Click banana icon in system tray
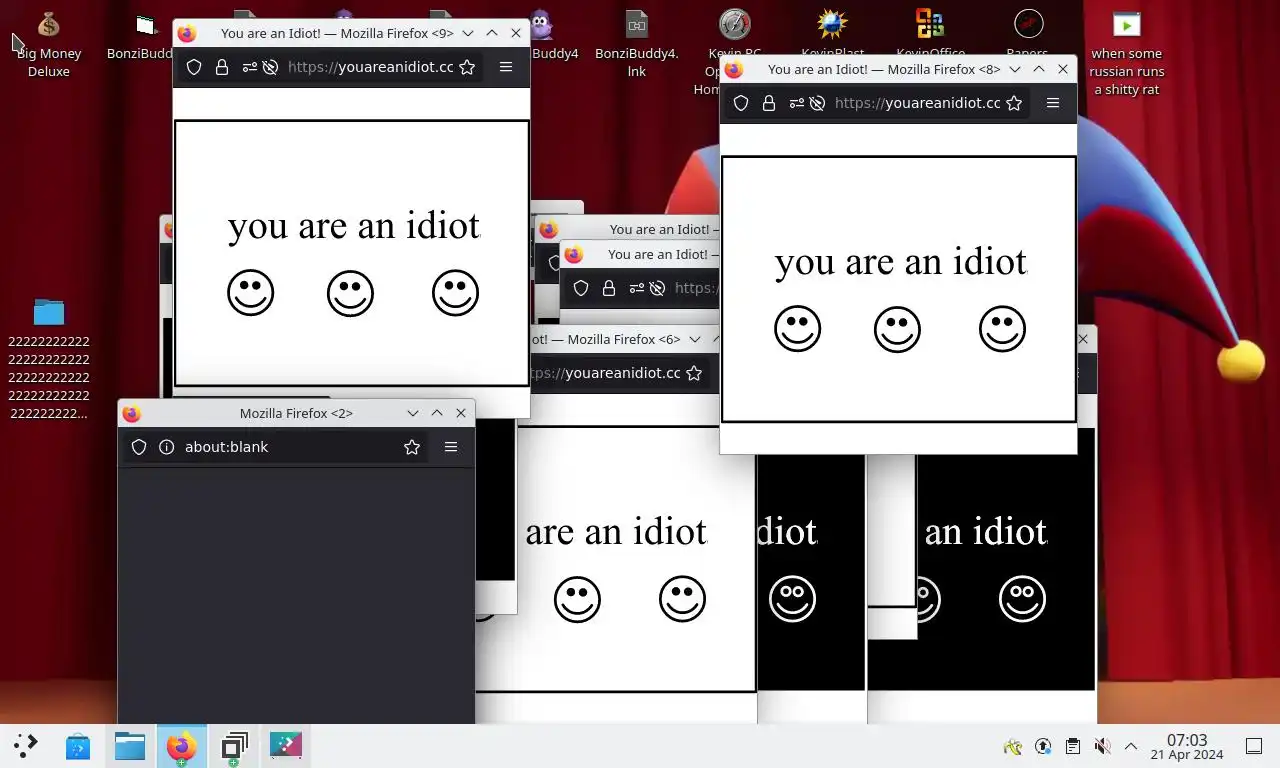 click(x=1013, y=746)
